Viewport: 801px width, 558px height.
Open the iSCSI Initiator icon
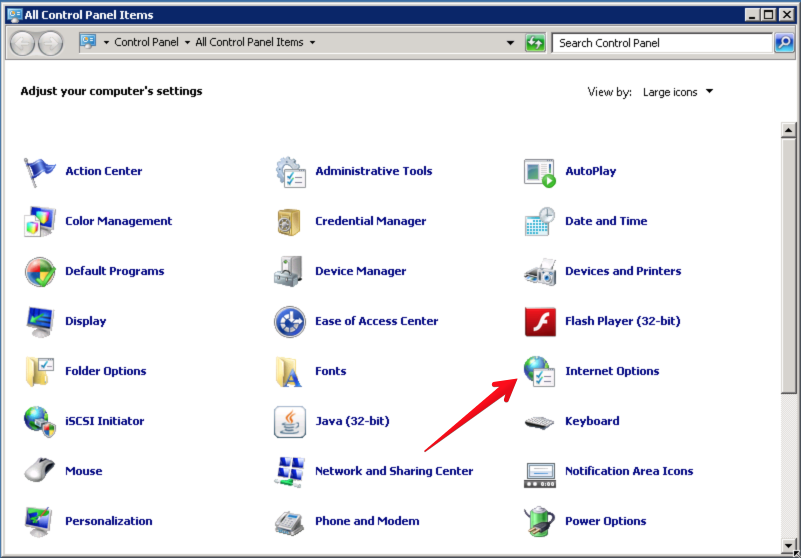tap(40, 422)
